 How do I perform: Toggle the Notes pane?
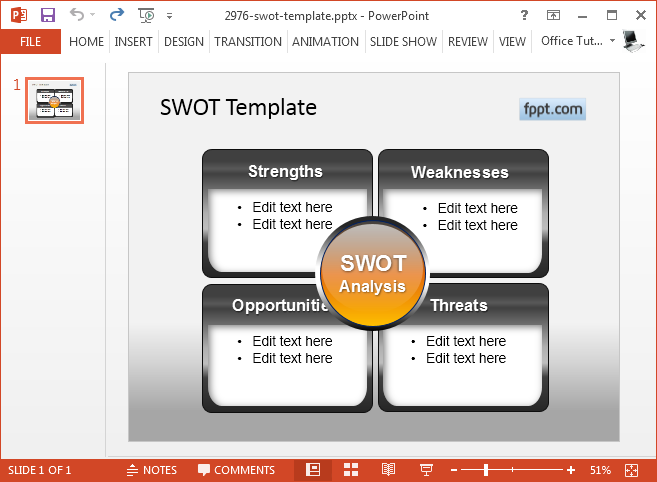[151, 470]
